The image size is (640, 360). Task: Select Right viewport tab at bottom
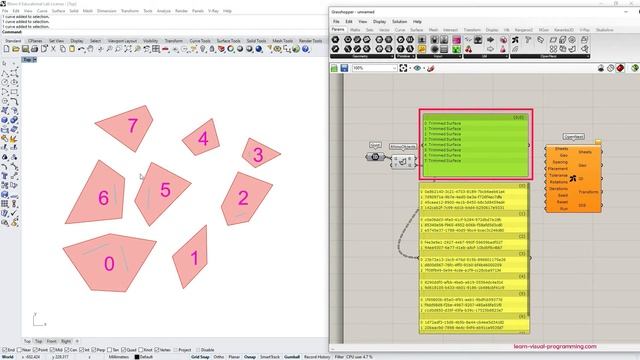tap(66, 341)
